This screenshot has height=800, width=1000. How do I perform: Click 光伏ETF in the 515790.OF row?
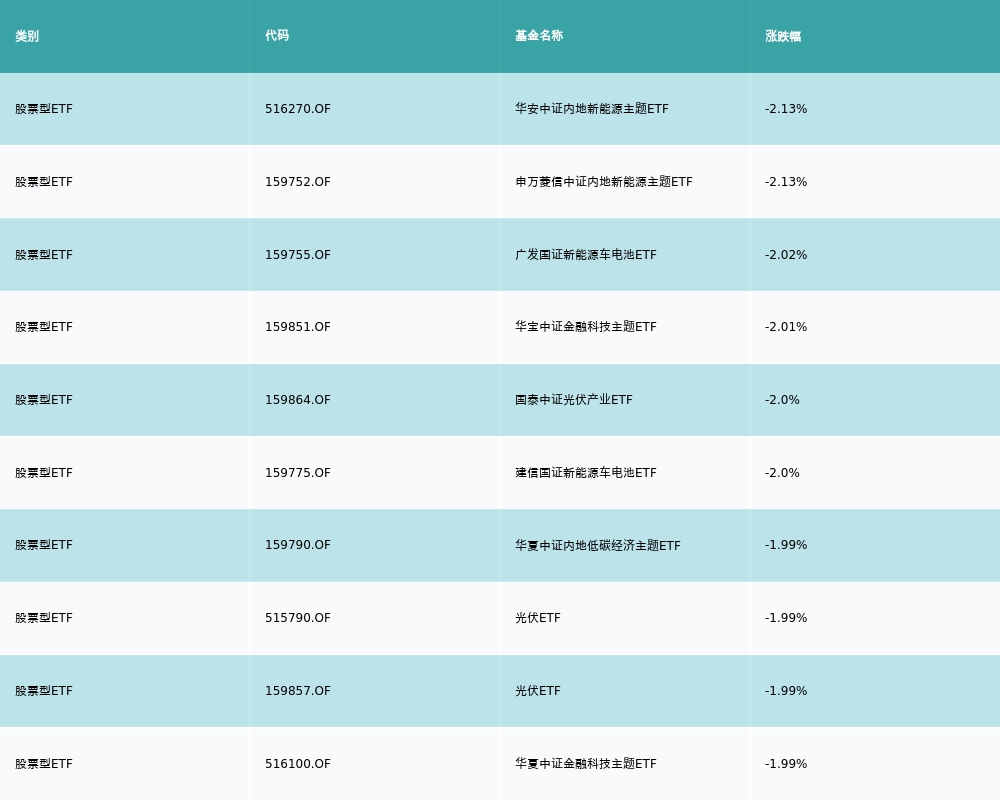(538, 618)
